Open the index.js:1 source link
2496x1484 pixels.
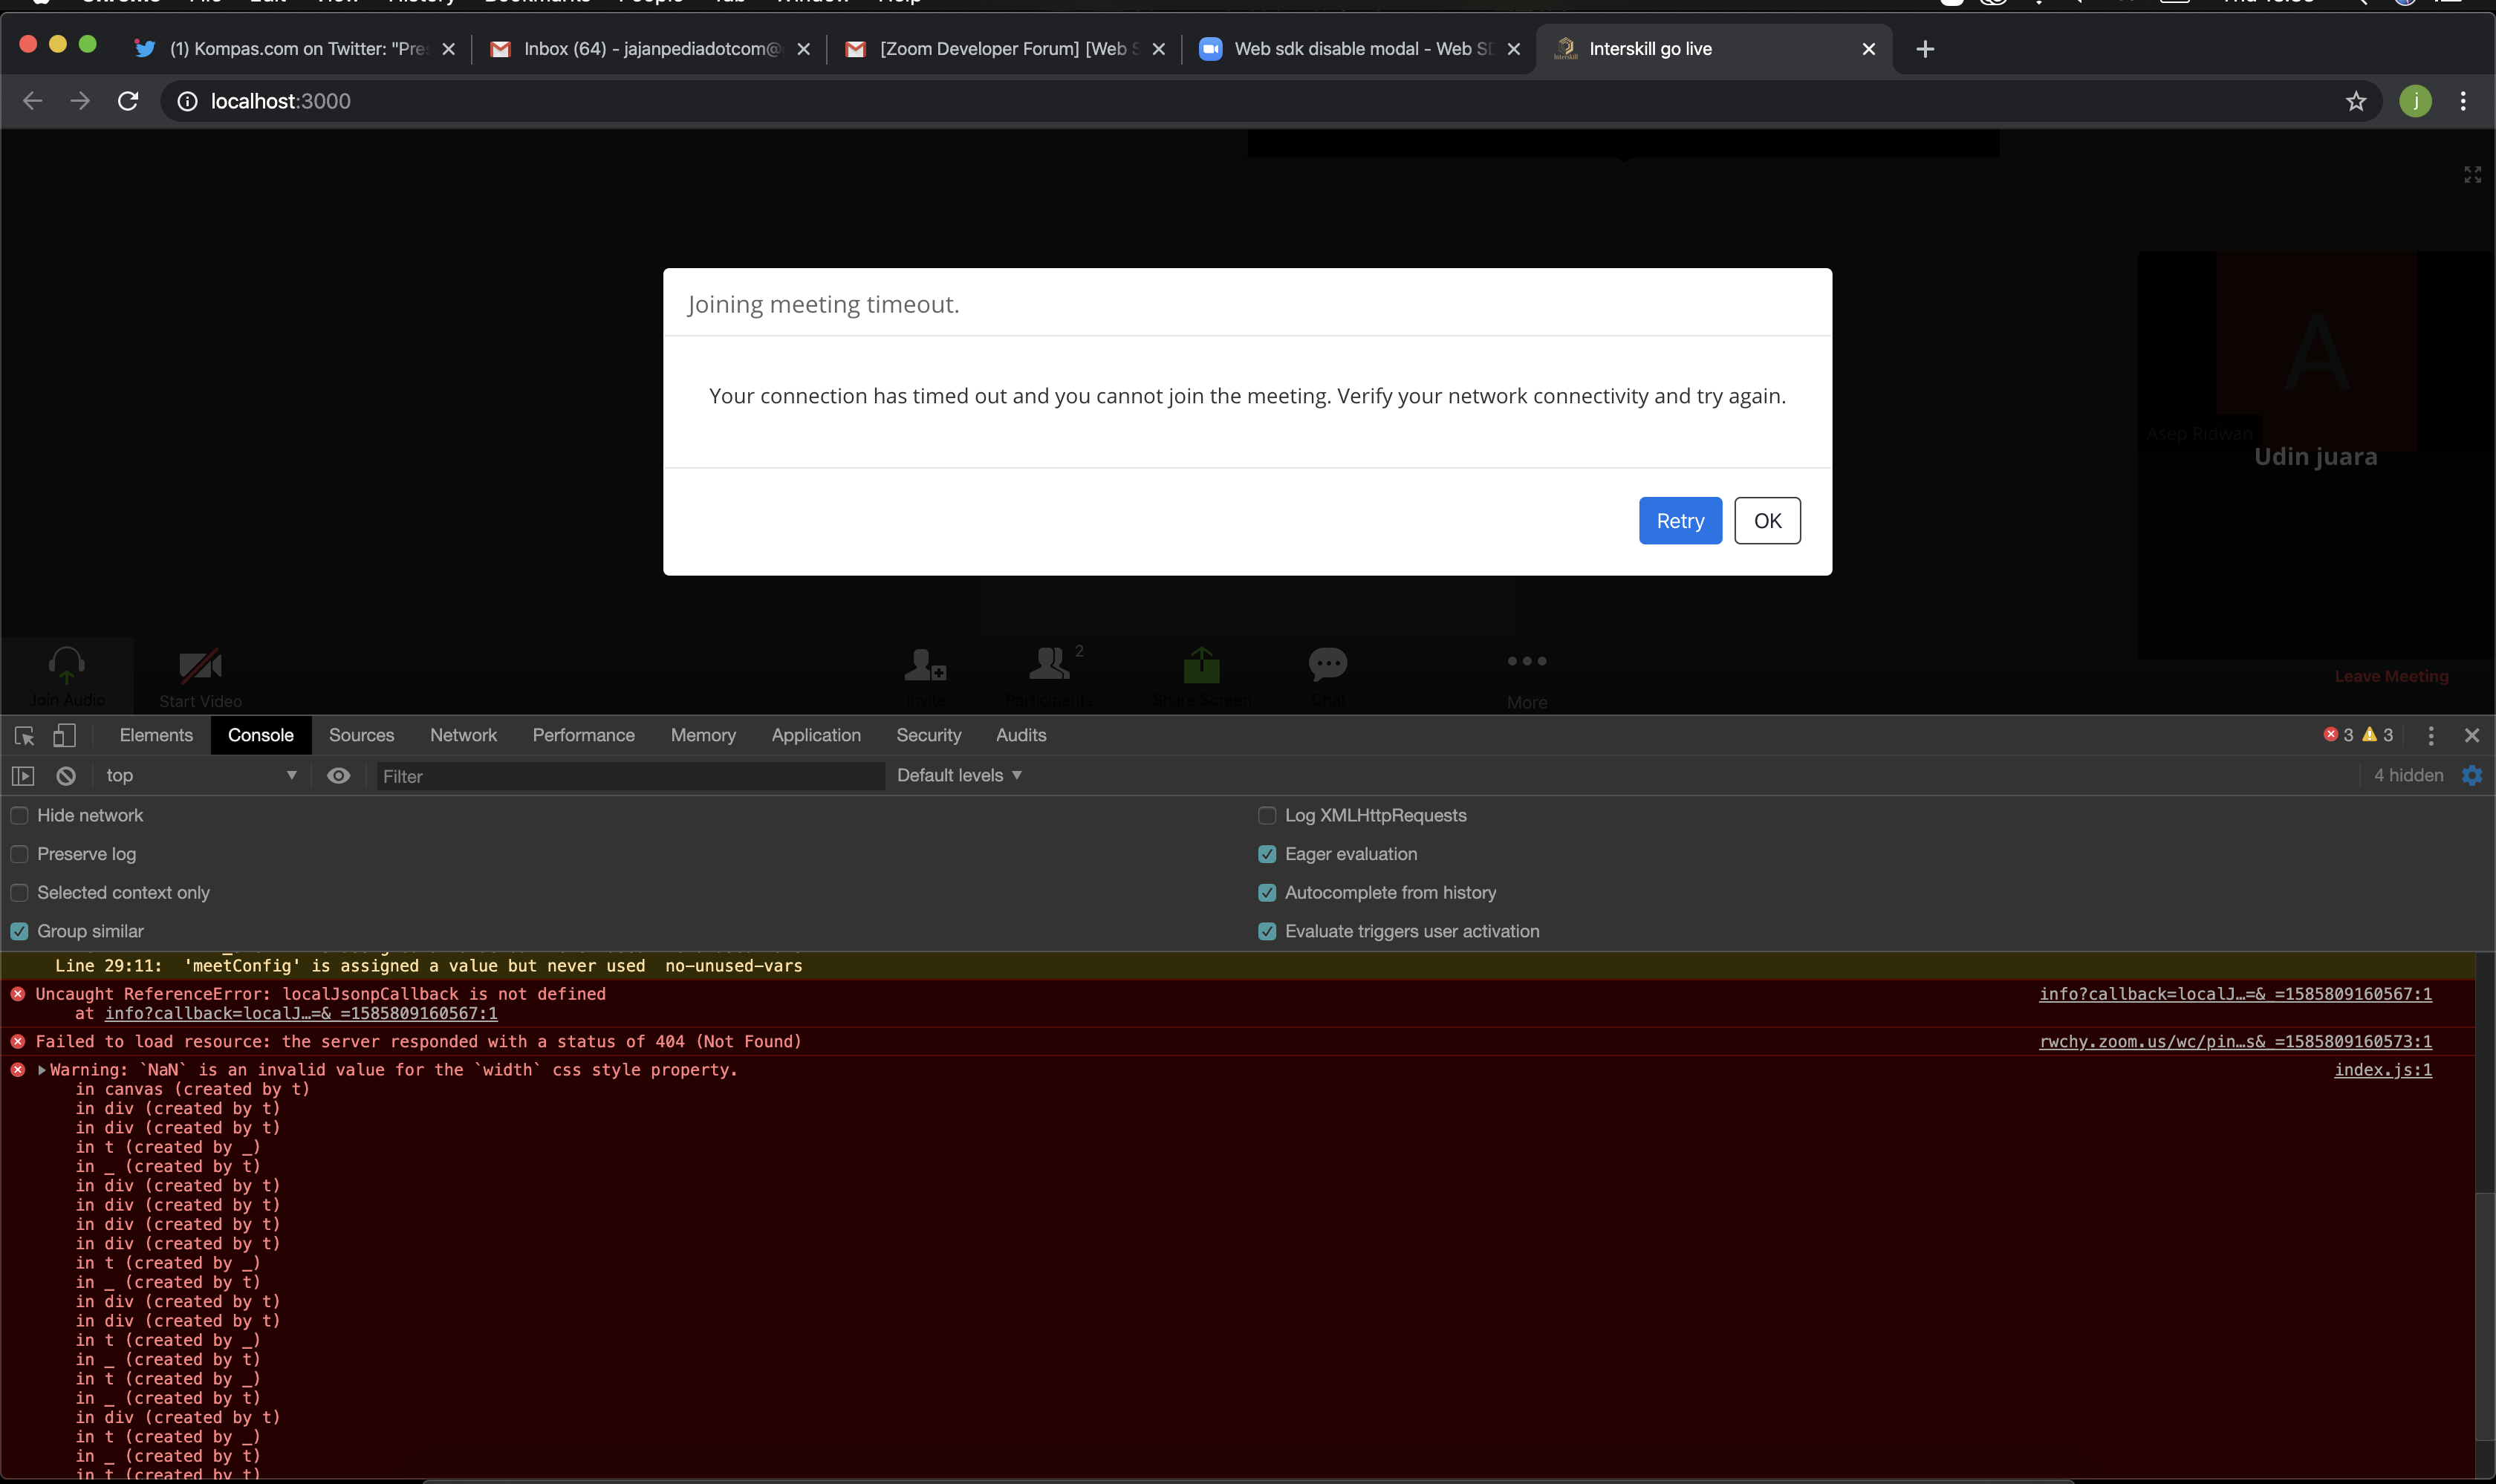click(2383, 1070)
